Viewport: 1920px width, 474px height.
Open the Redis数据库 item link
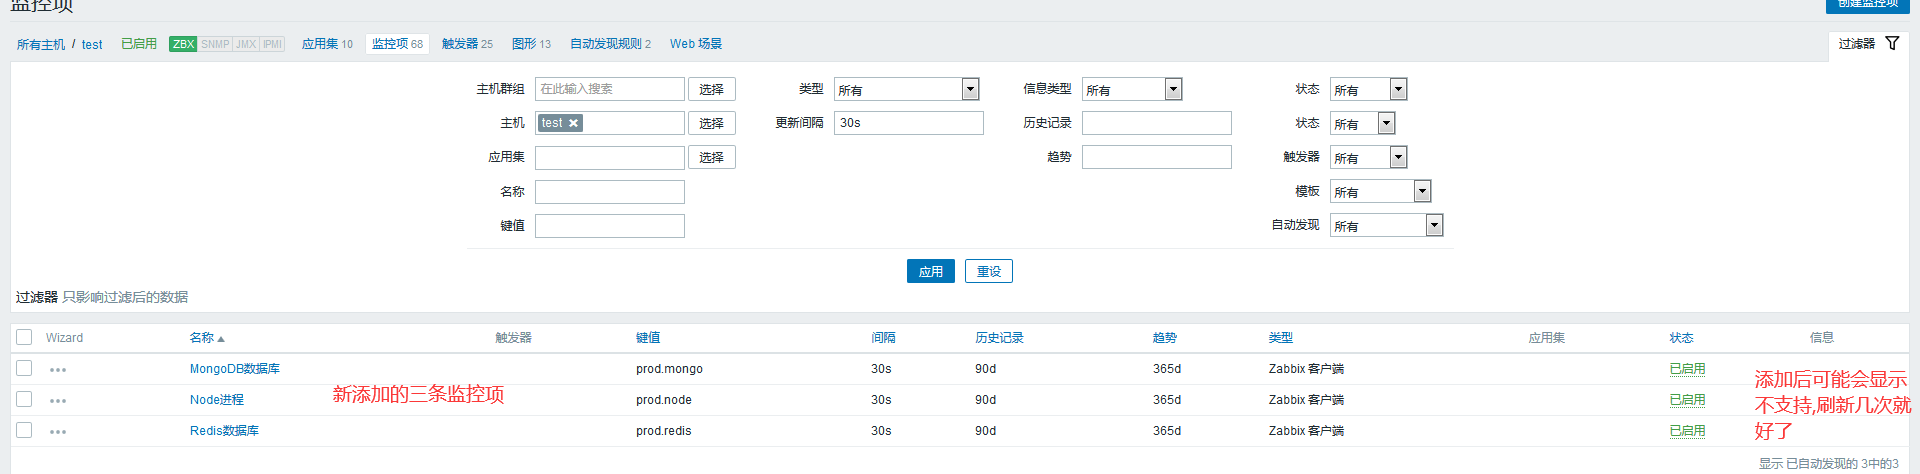pyautogui.click(x=224, y=431)
